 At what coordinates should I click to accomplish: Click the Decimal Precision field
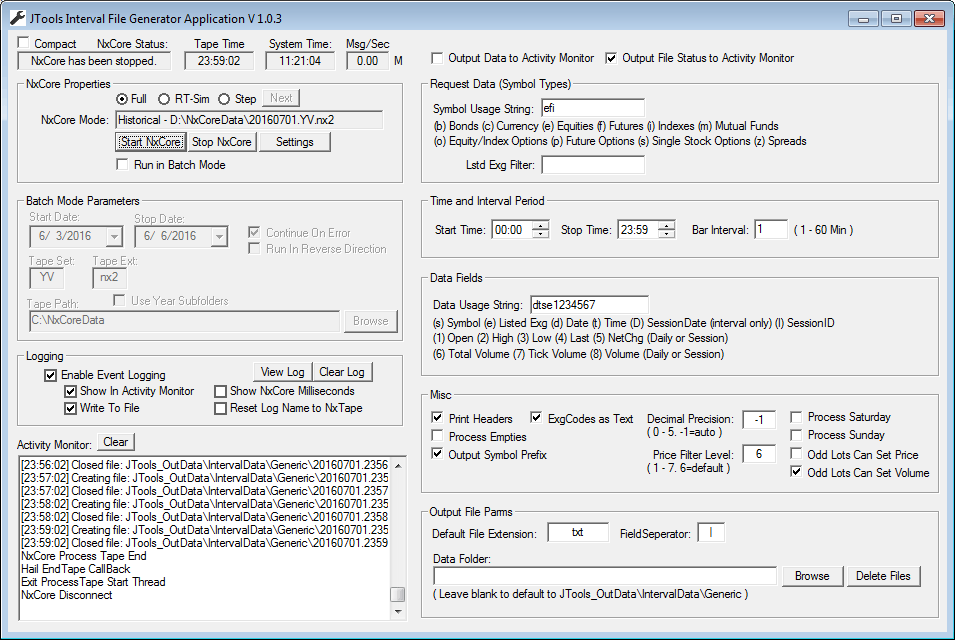point(759,420)
